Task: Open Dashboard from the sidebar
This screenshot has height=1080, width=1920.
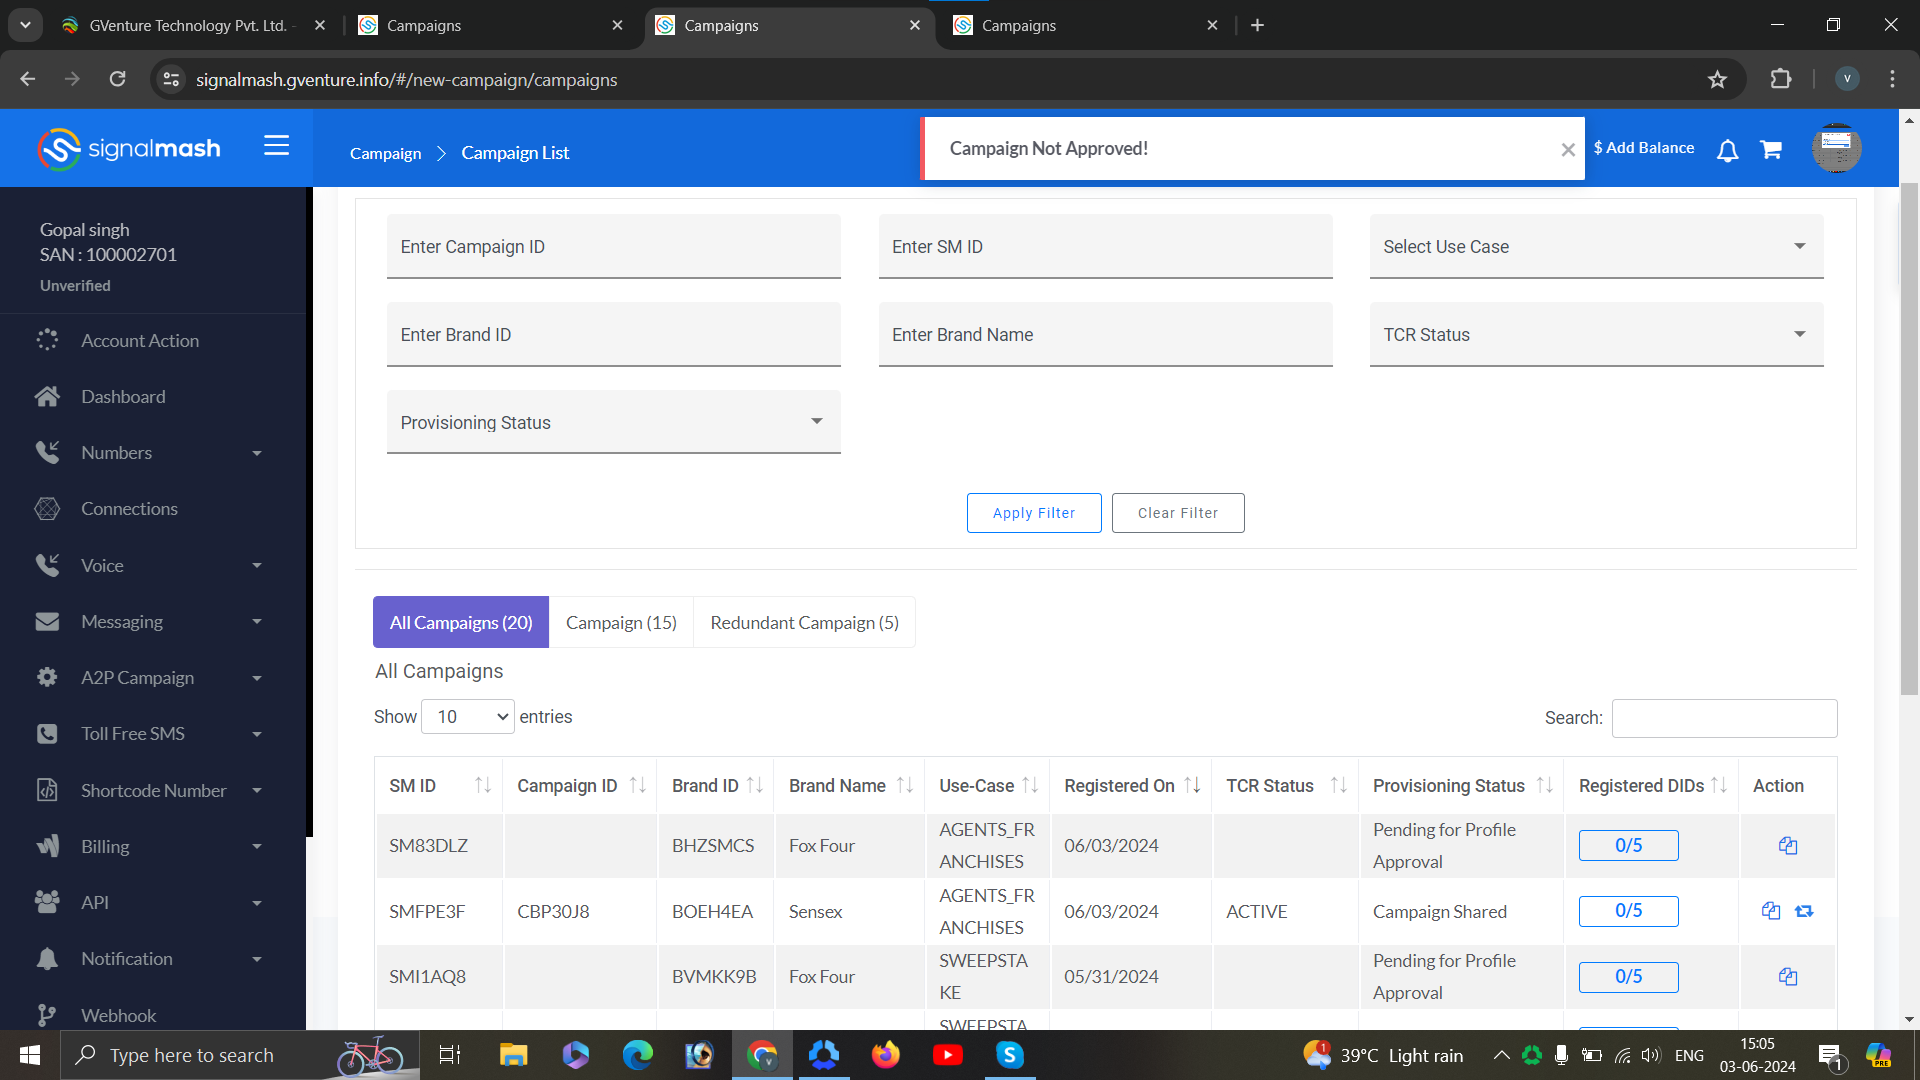Action: [x=123, y=397]
